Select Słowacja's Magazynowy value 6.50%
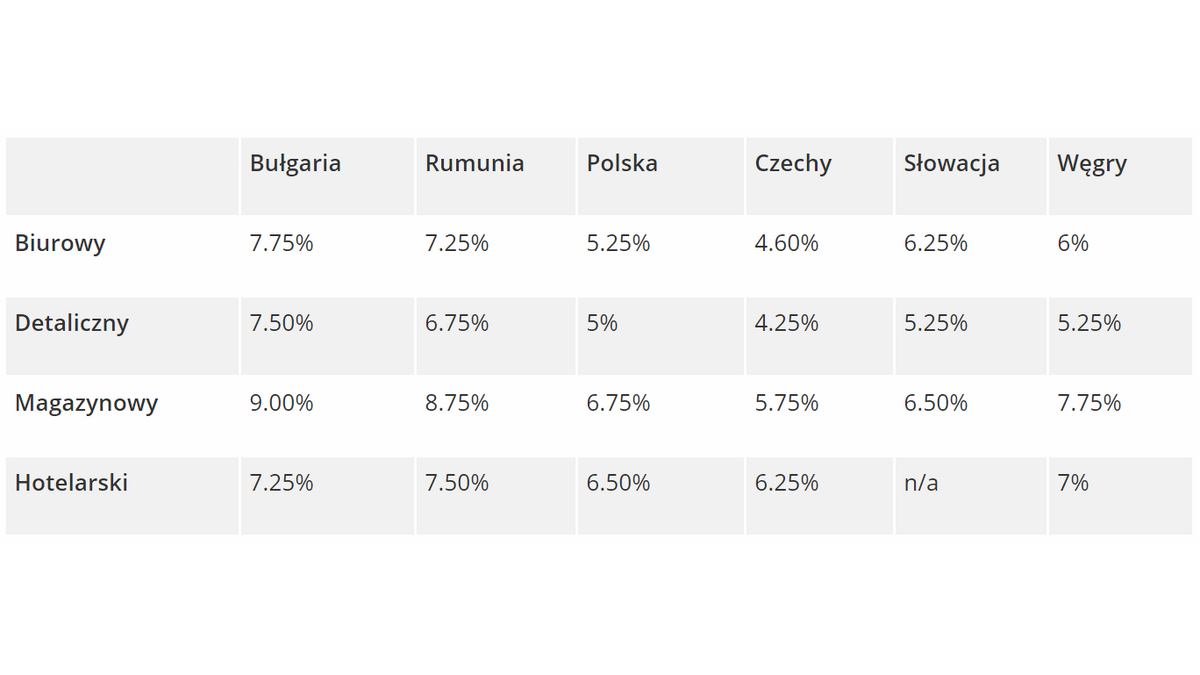This screenshot has width=1200, height=675. coord(935,404)
